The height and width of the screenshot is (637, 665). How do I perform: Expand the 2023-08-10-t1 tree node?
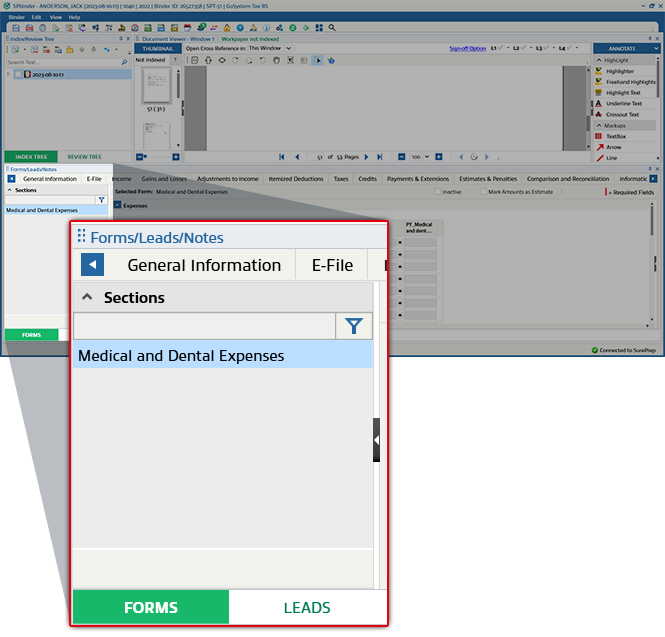pos(8,74)
